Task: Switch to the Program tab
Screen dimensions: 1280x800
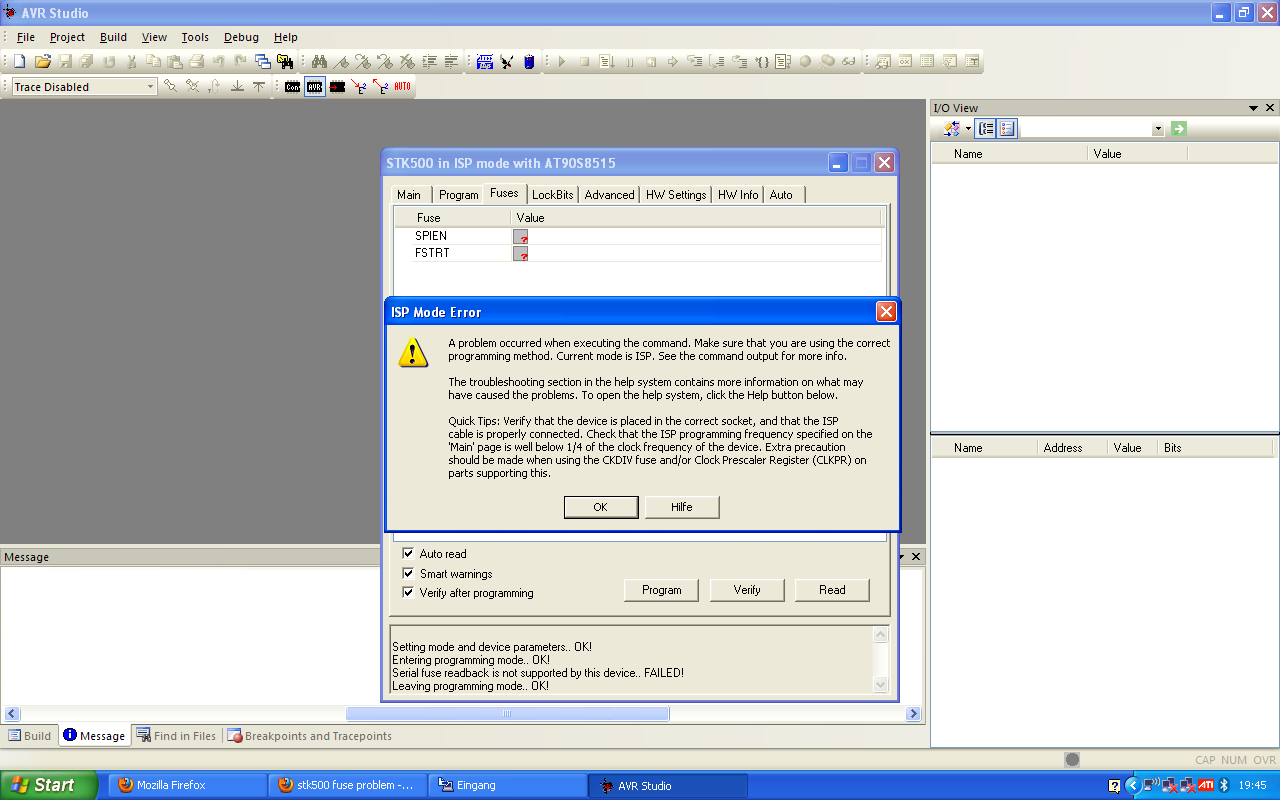Action: 459,195
